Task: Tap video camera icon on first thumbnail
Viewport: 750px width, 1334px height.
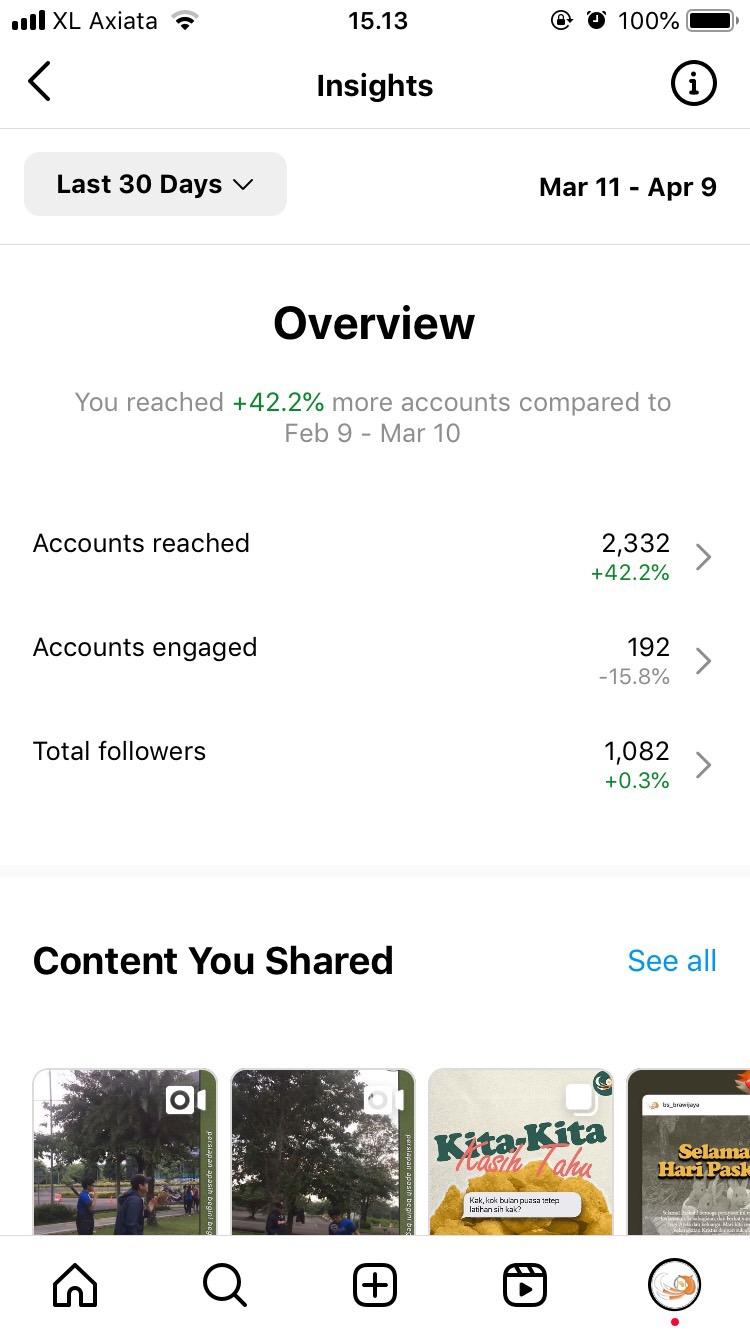Action: pyautogui.click(x=186, y=1100)
